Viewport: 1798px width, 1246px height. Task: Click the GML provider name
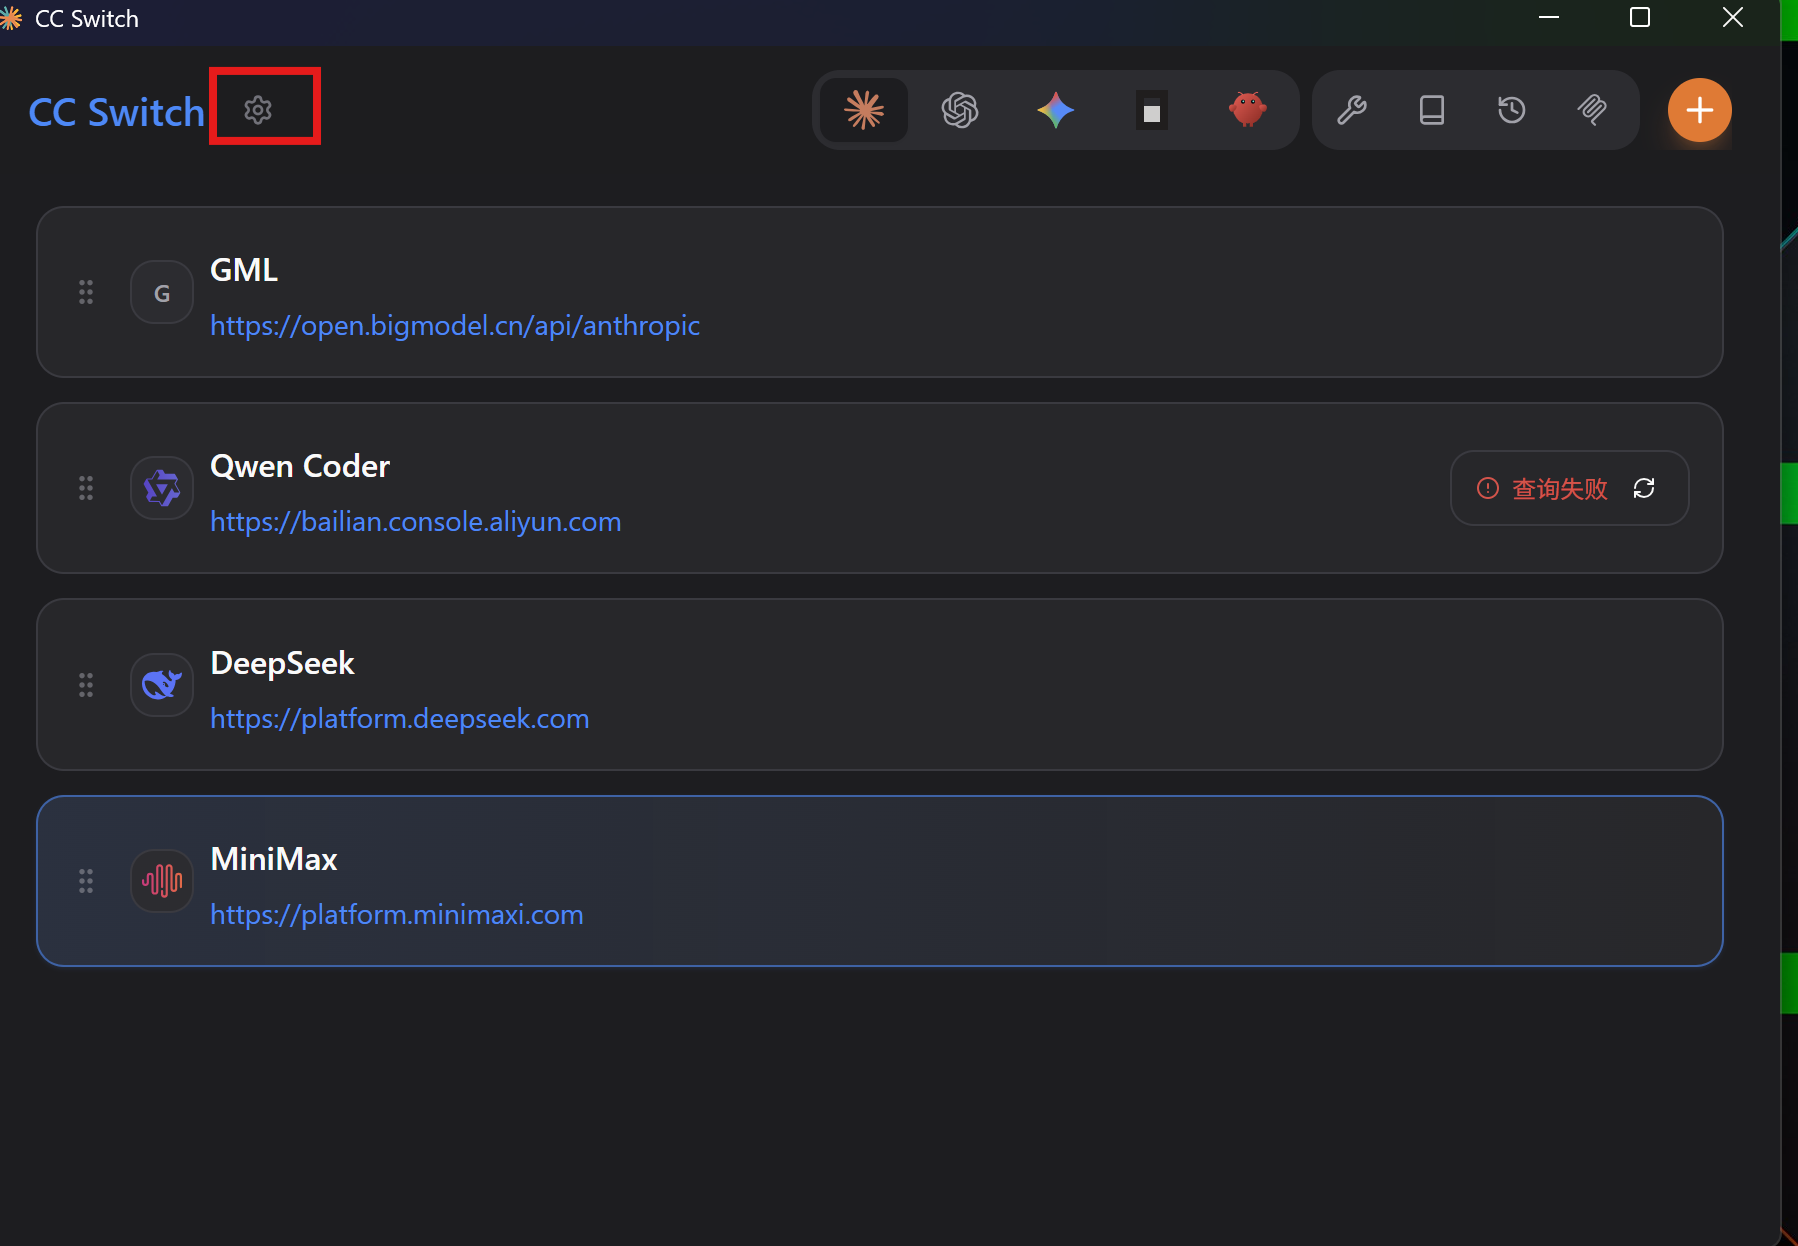pos(244,270)
